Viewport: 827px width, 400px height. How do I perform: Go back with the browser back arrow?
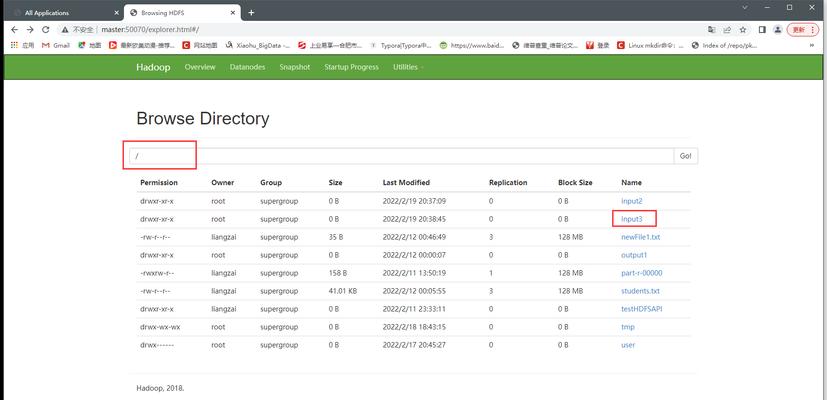click(x=14, y=30)
